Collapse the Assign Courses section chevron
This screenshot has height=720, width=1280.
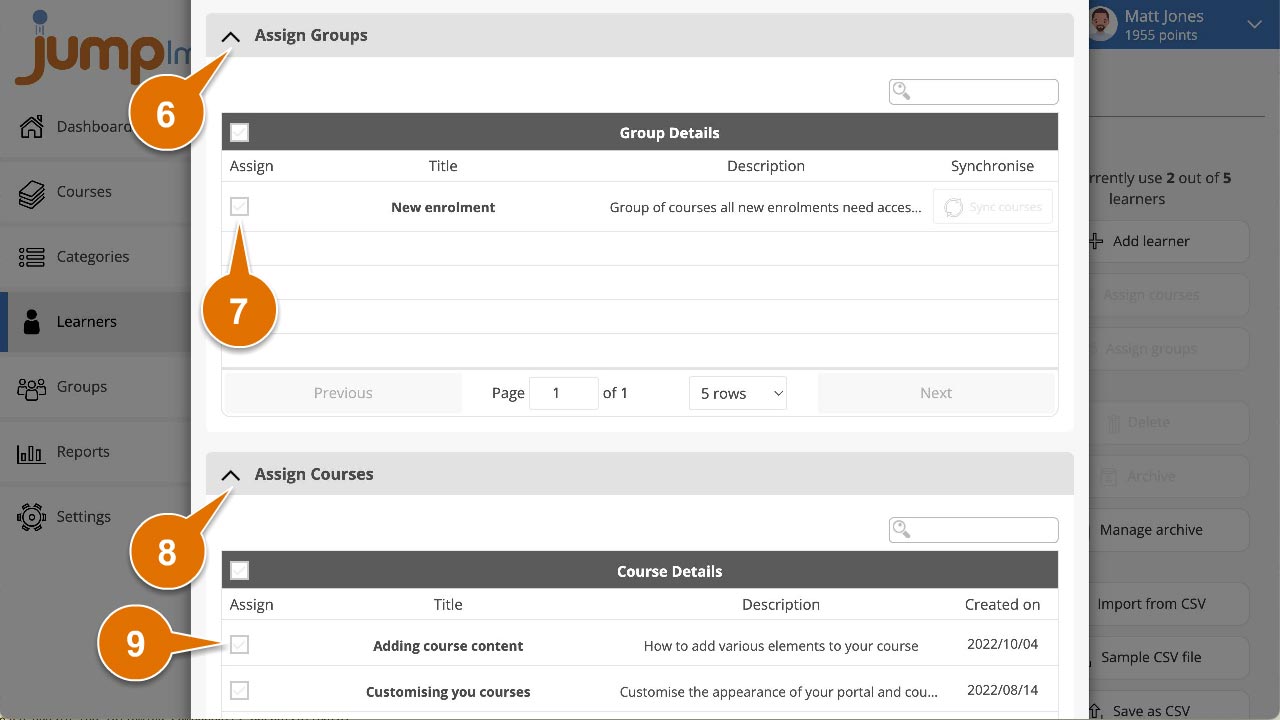pos(230,475)
